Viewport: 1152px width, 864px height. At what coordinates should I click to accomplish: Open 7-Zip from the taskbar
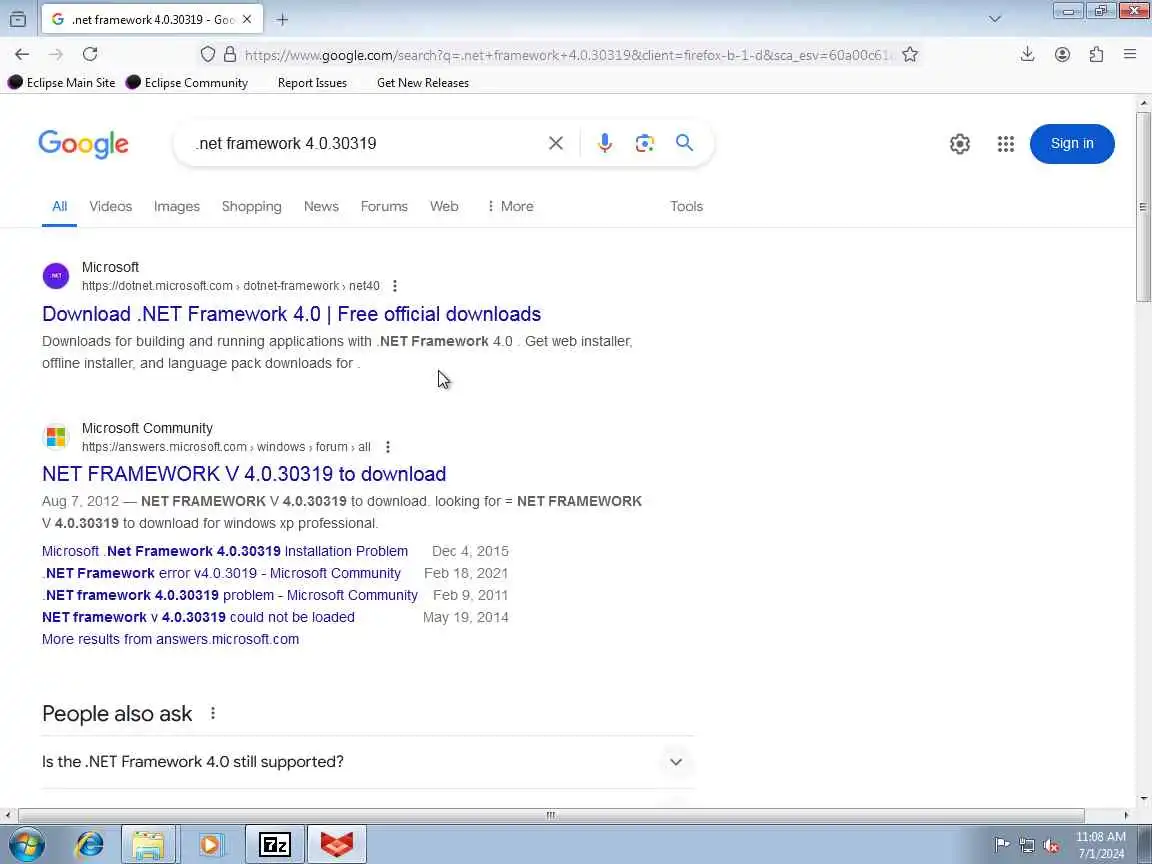(x=275, y=844)
